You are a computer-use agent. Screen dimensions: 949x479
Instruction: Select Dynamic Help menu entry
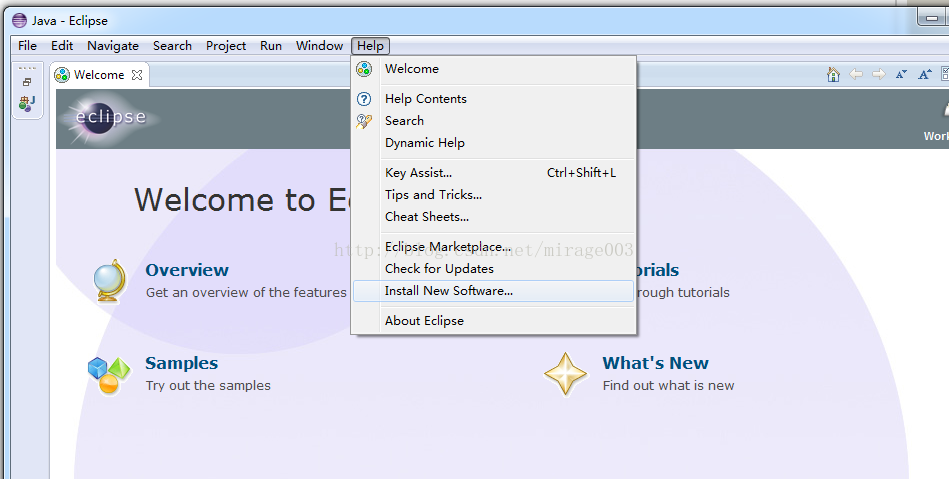coord(493,143)
